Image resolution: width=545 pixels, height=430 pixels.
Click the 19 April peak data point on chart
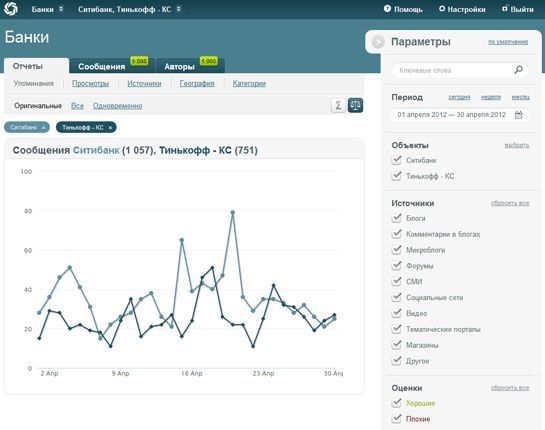tap(233, 212)
